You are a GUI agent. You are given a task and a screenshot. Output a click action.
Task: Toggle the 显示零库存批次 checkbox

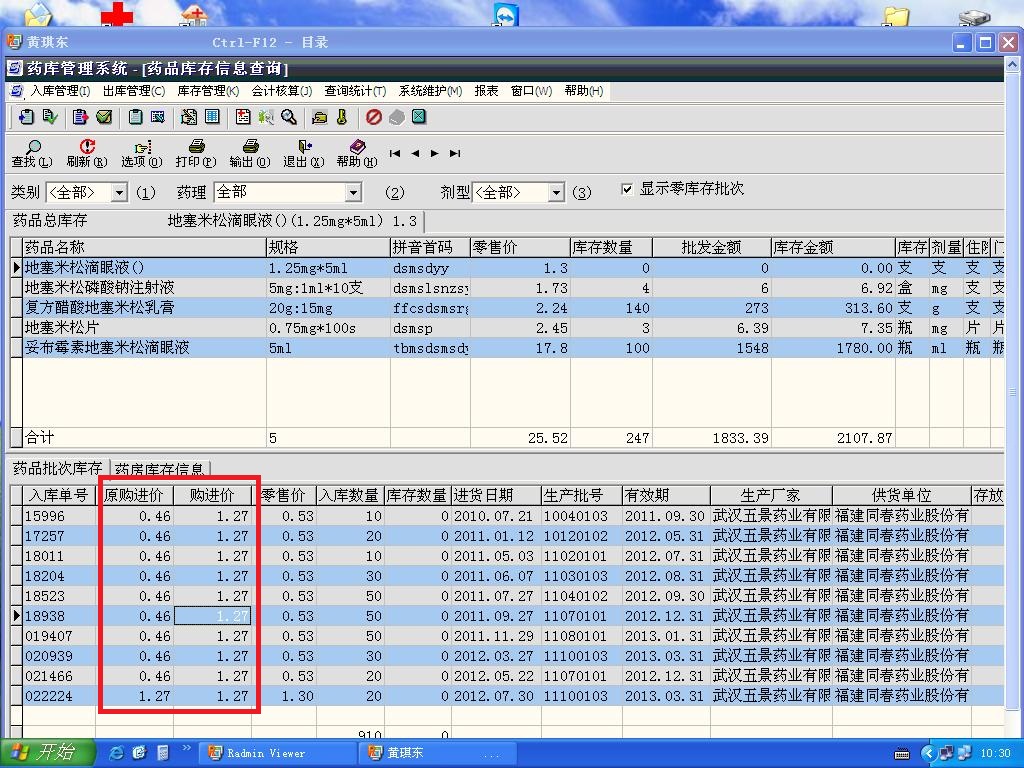[x=627, y=189]
